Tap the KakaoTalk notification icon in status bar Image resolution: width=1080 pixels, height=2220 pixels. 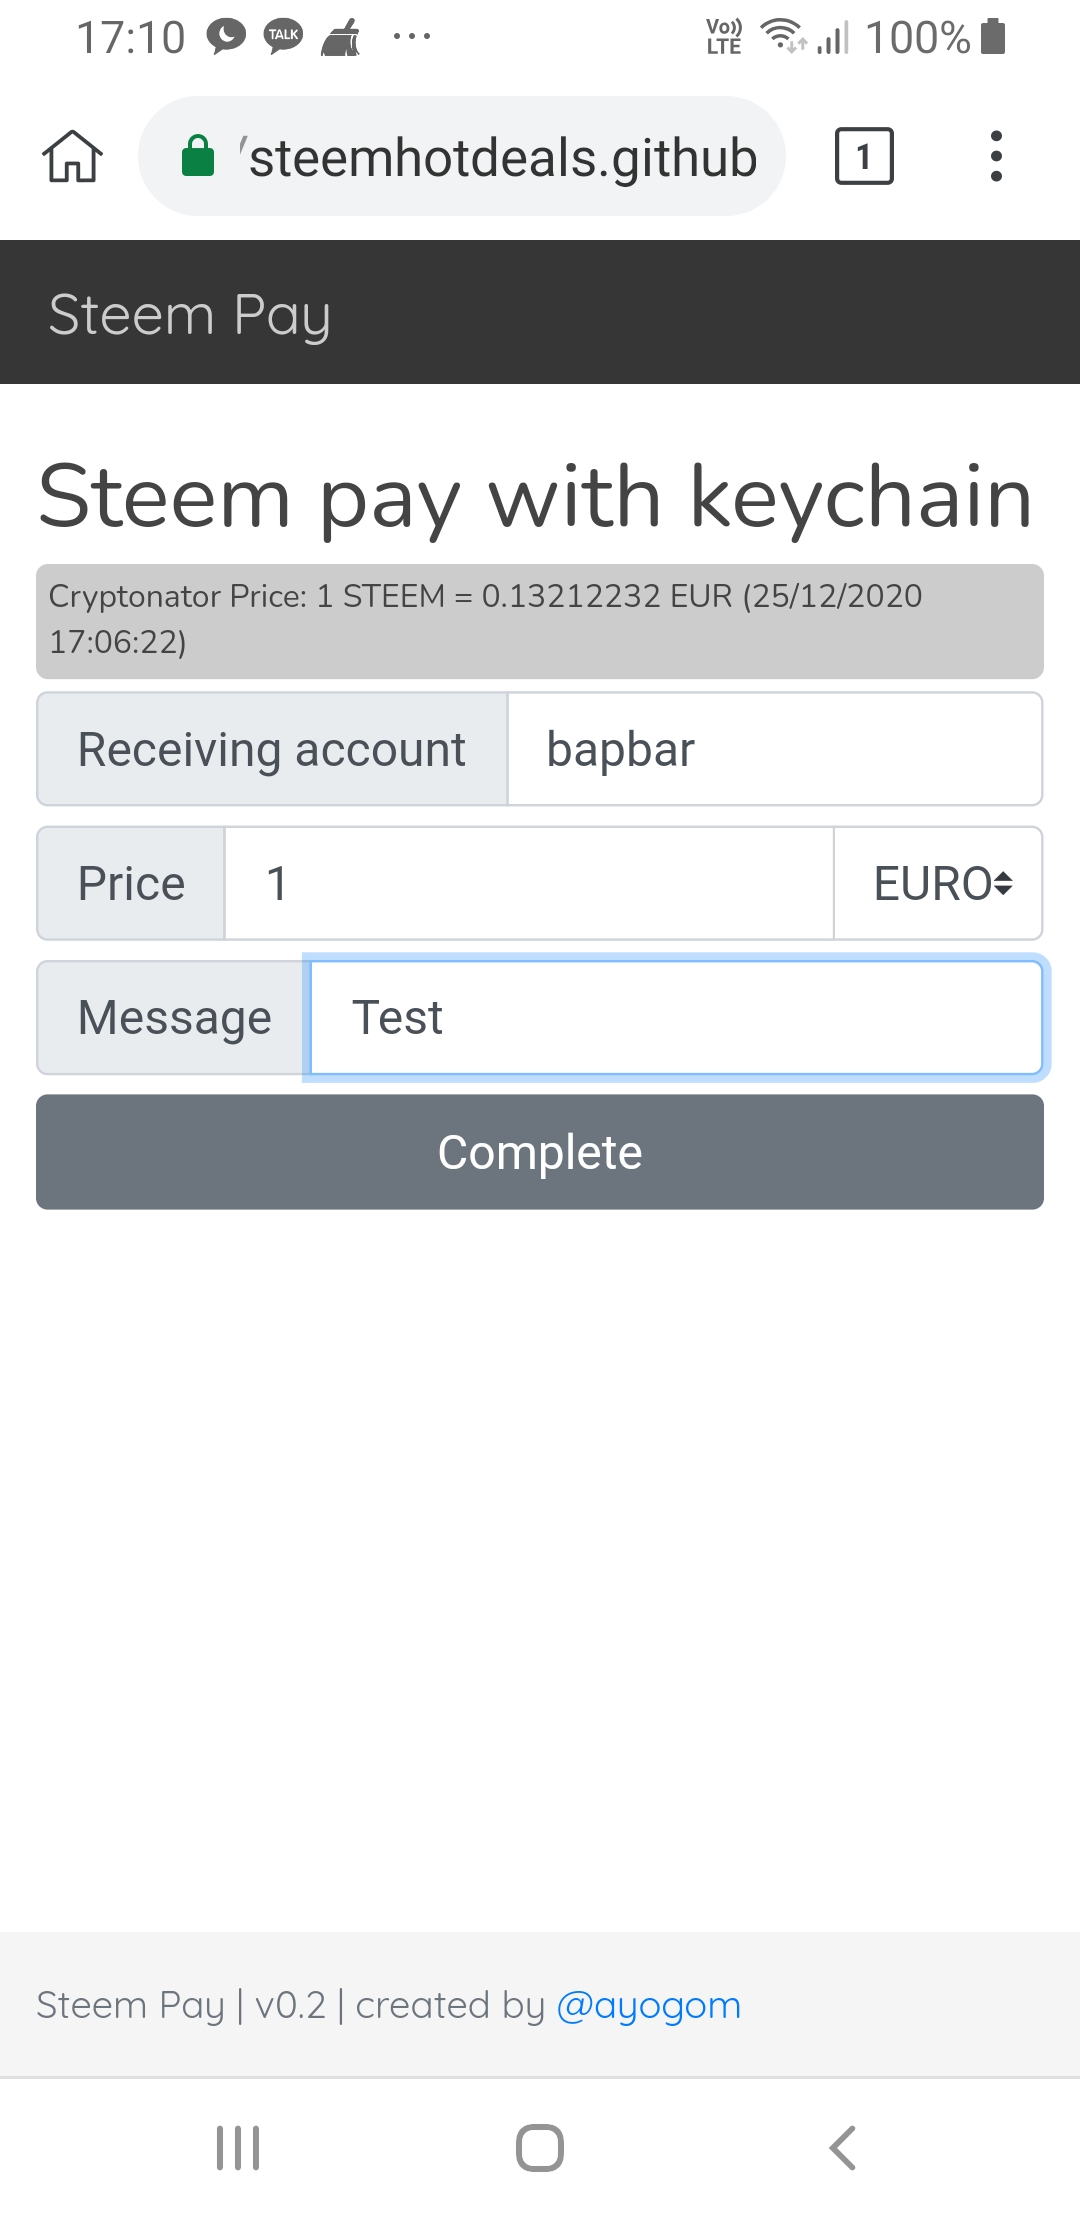click(283, 37)
